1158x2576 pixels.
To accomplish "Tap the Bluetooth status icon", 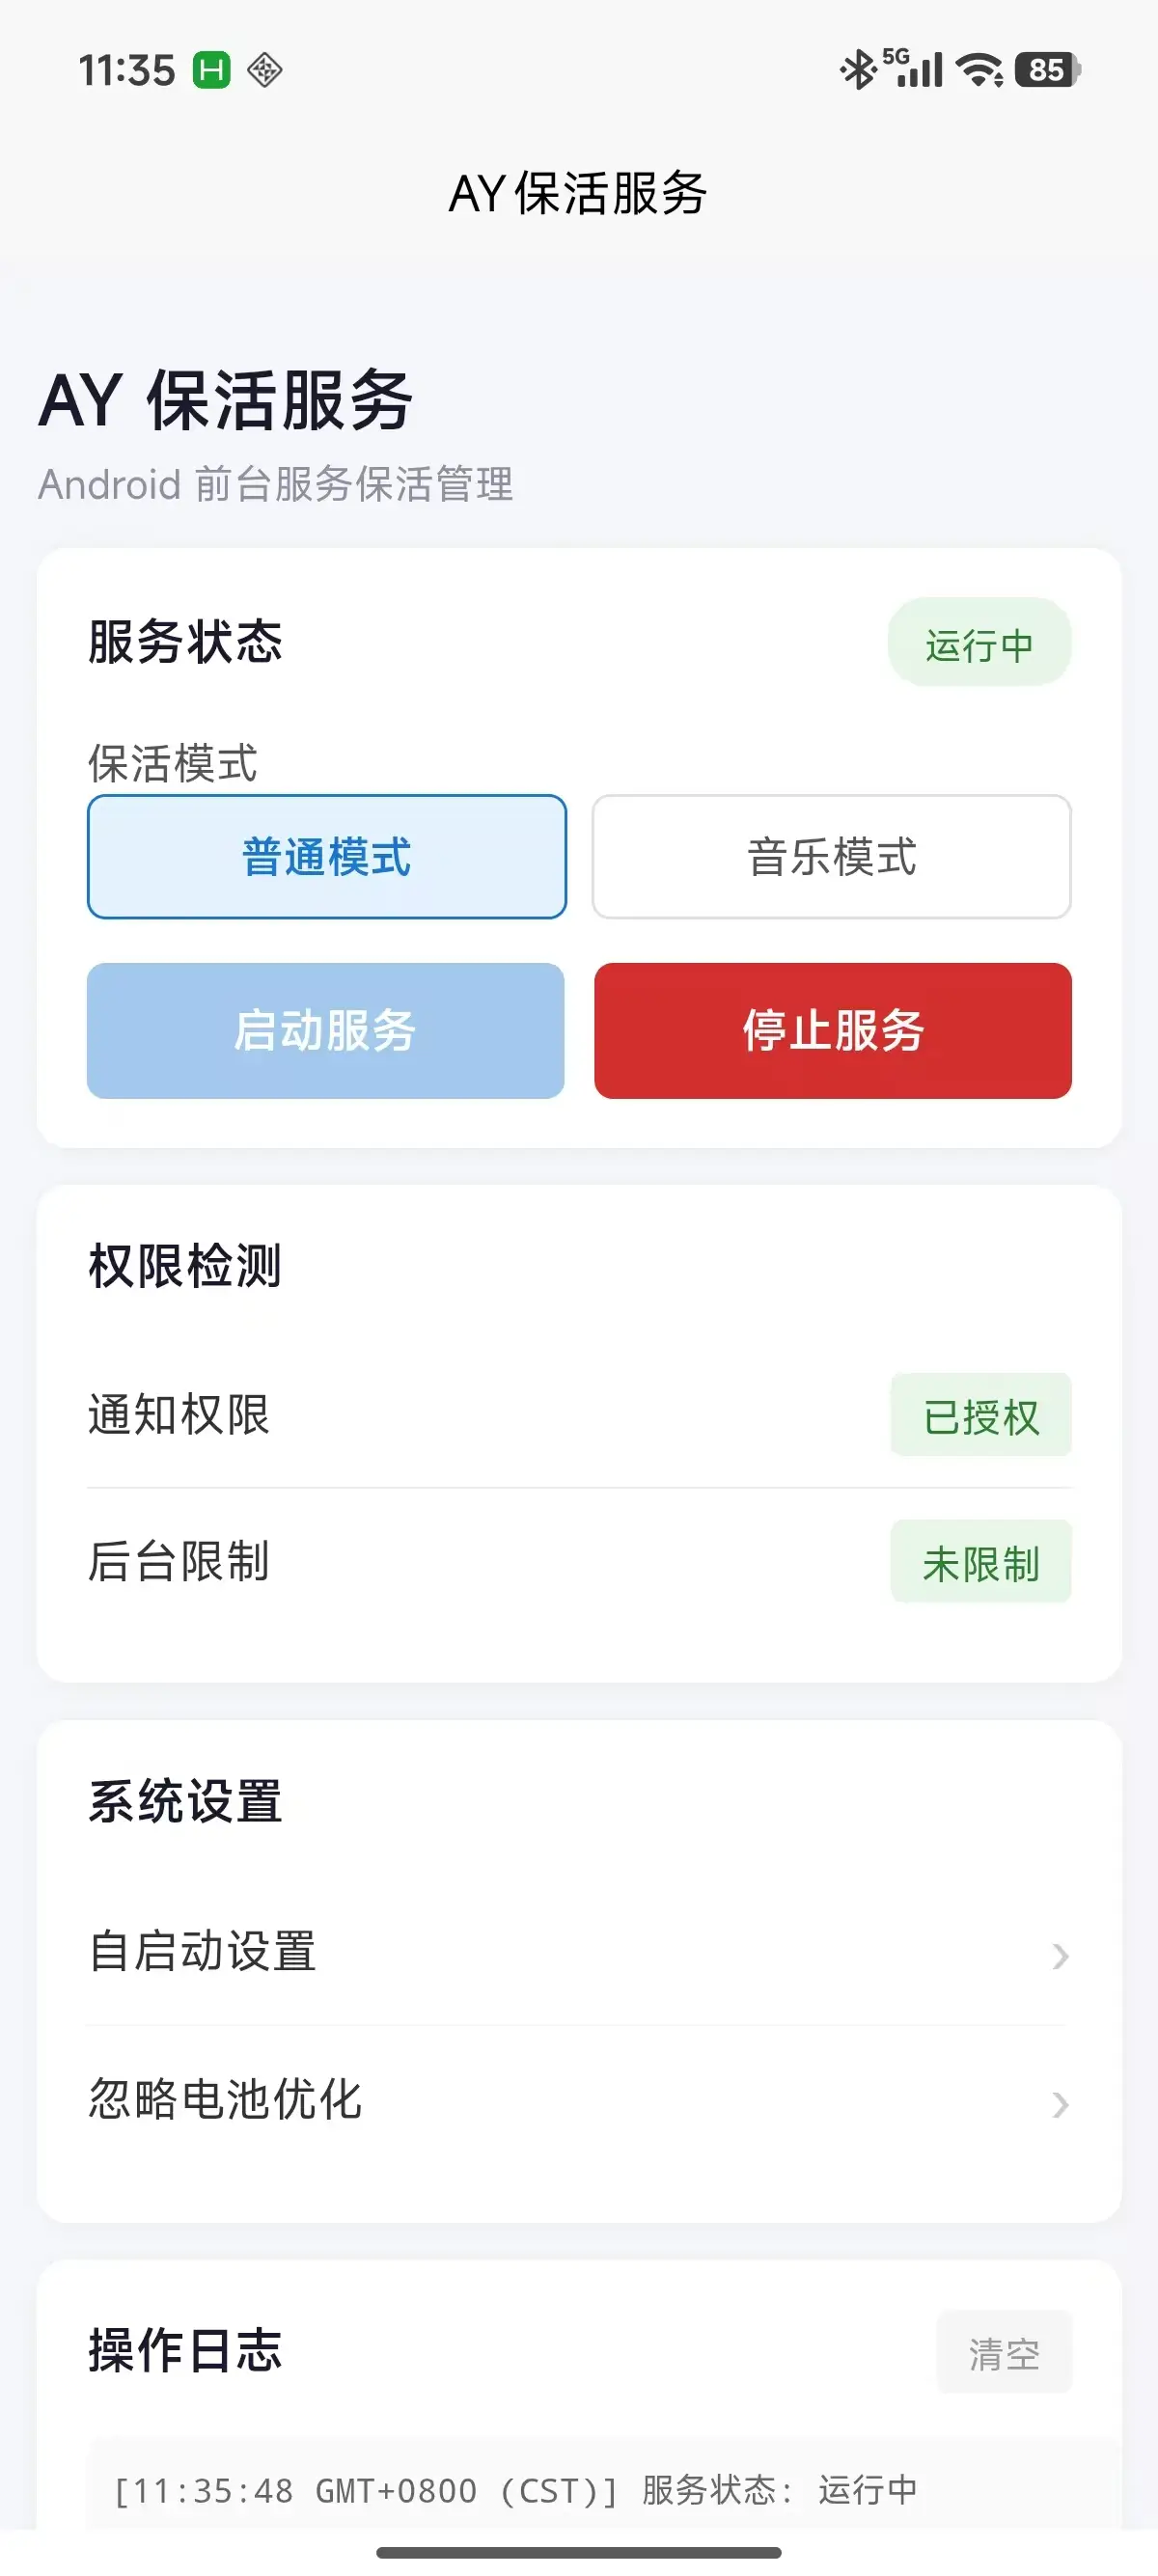I will pos(857,70).
